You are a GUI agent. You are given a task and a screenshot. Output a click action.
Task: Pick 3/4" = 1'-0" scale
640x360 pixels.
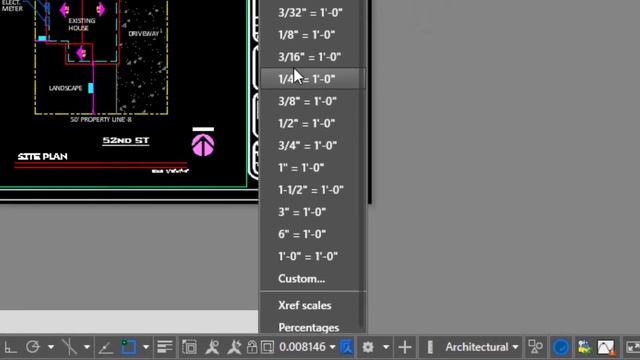coord(313,145)
